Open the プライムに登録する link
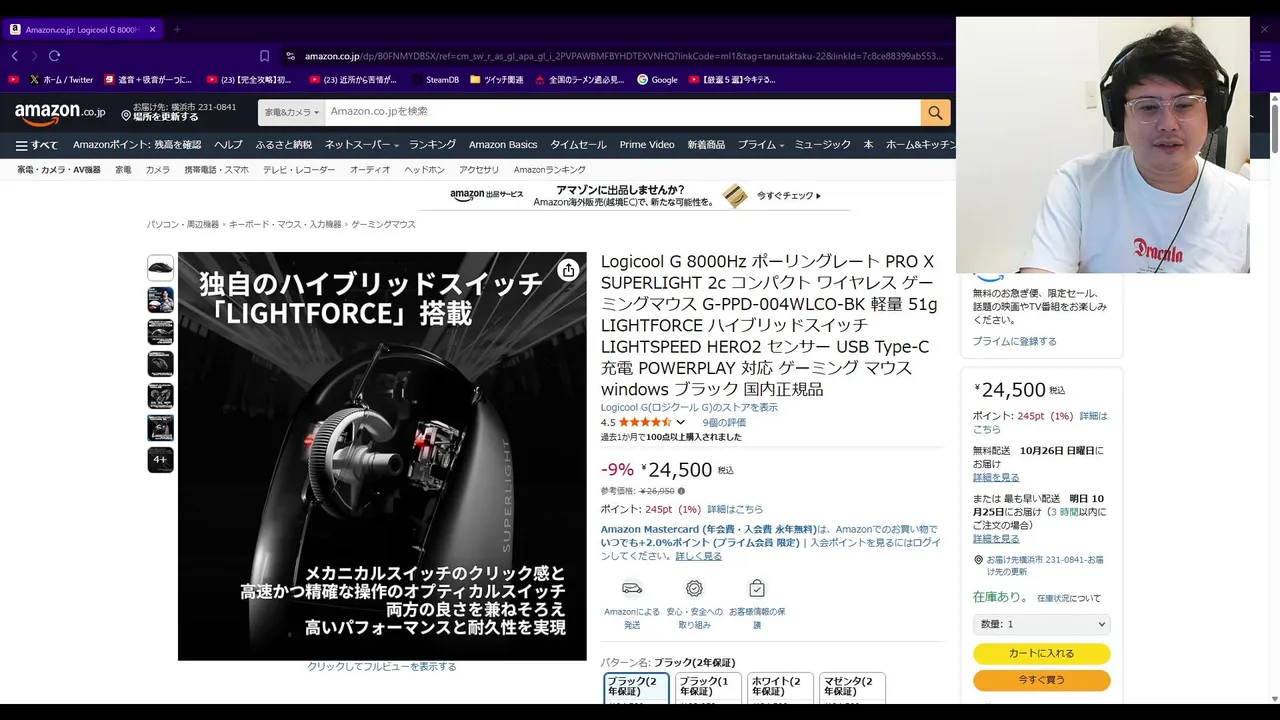This screenshot has width=1280, height=720. [x=1014, y=341]
